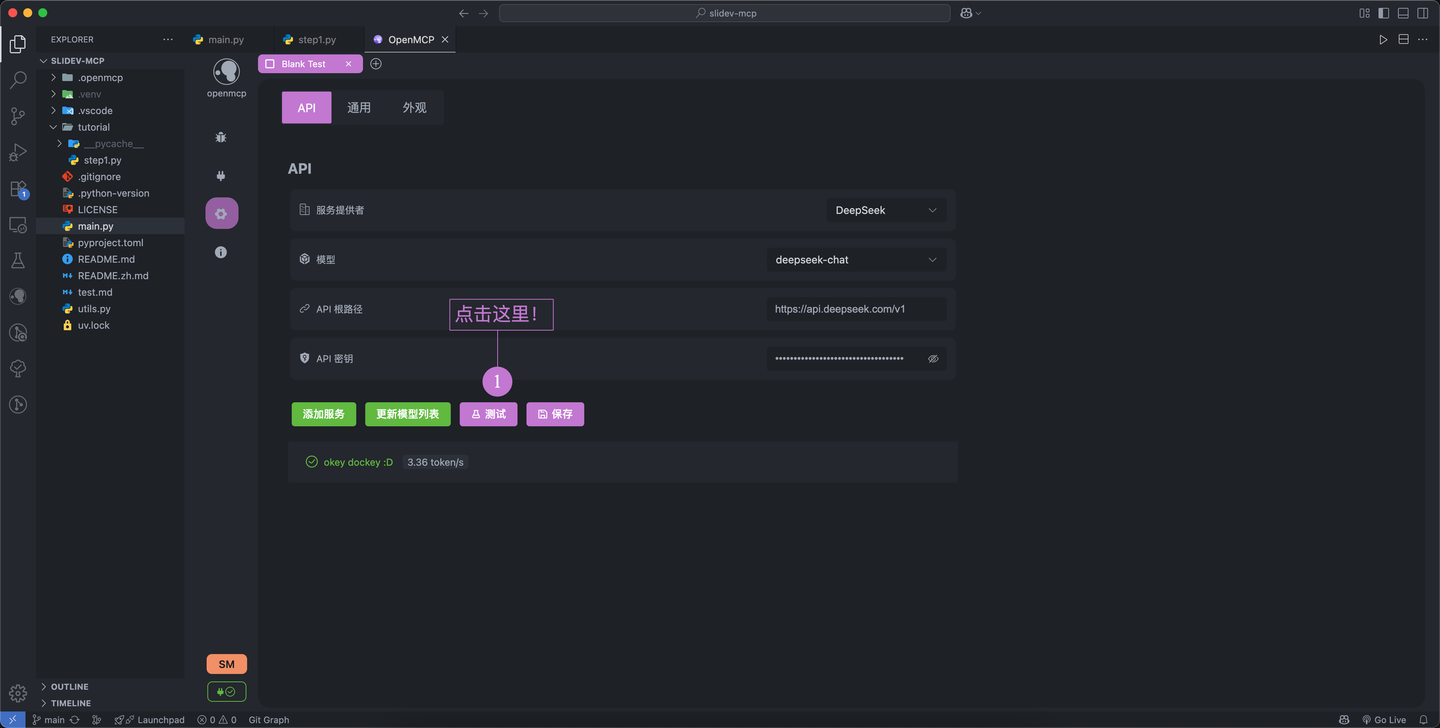Open the Git Graph activity bar icon

(x=17, y=405)
